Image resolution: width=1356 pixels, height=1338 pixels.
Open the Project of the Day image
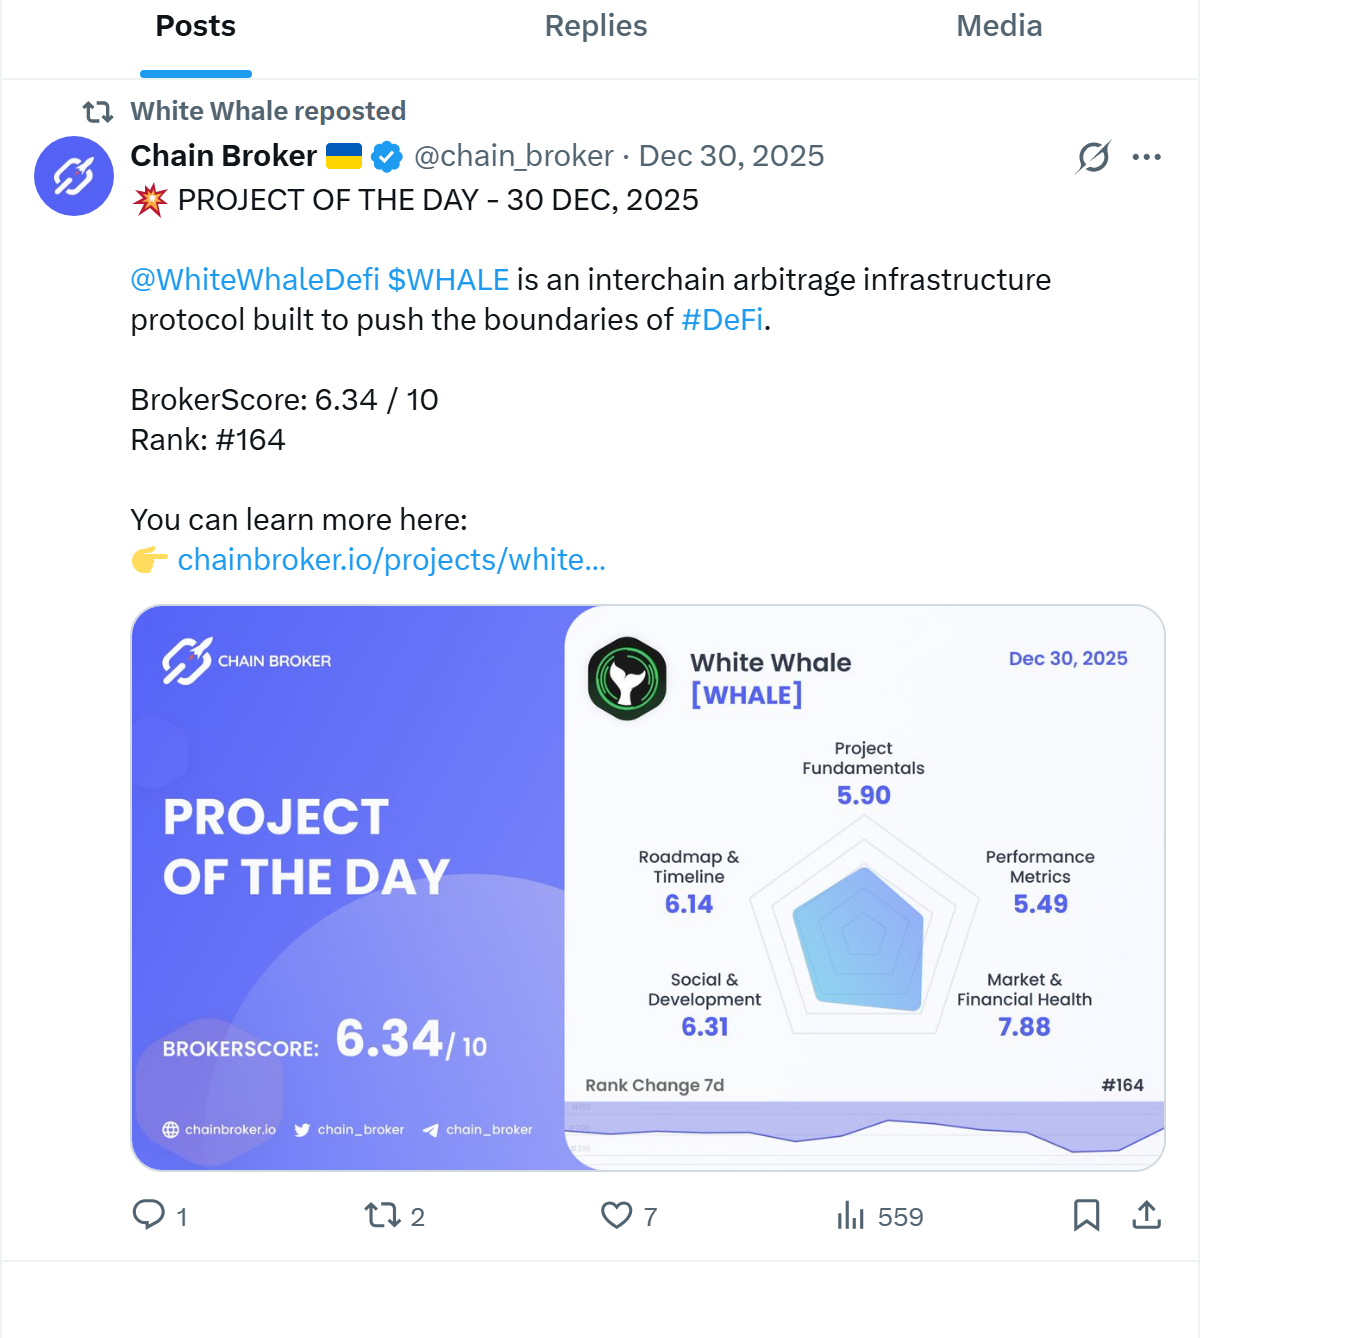647,885
